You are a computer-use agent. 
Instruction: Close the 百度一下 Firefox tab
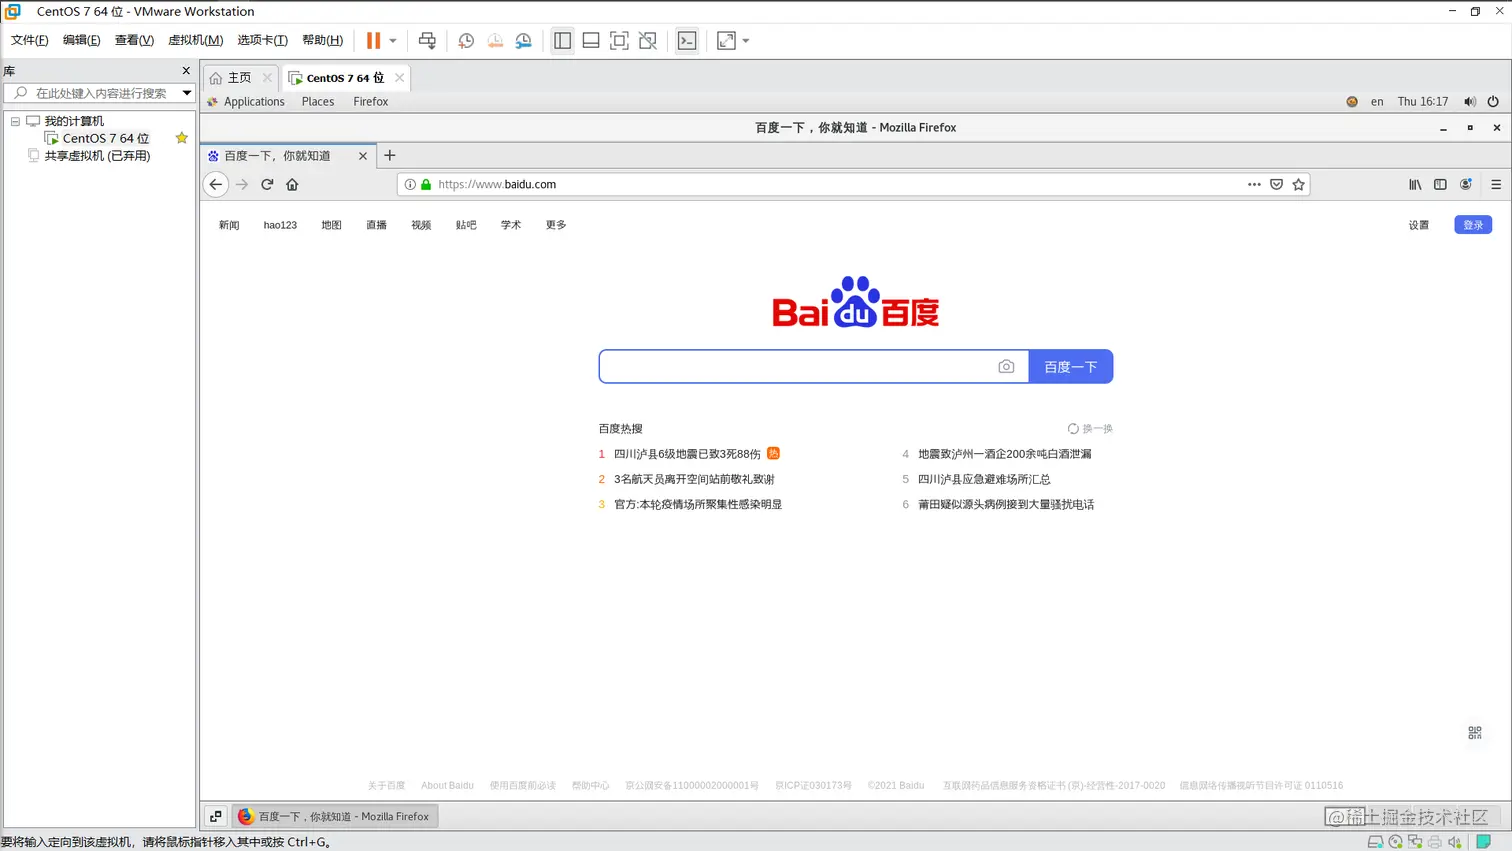363,156
